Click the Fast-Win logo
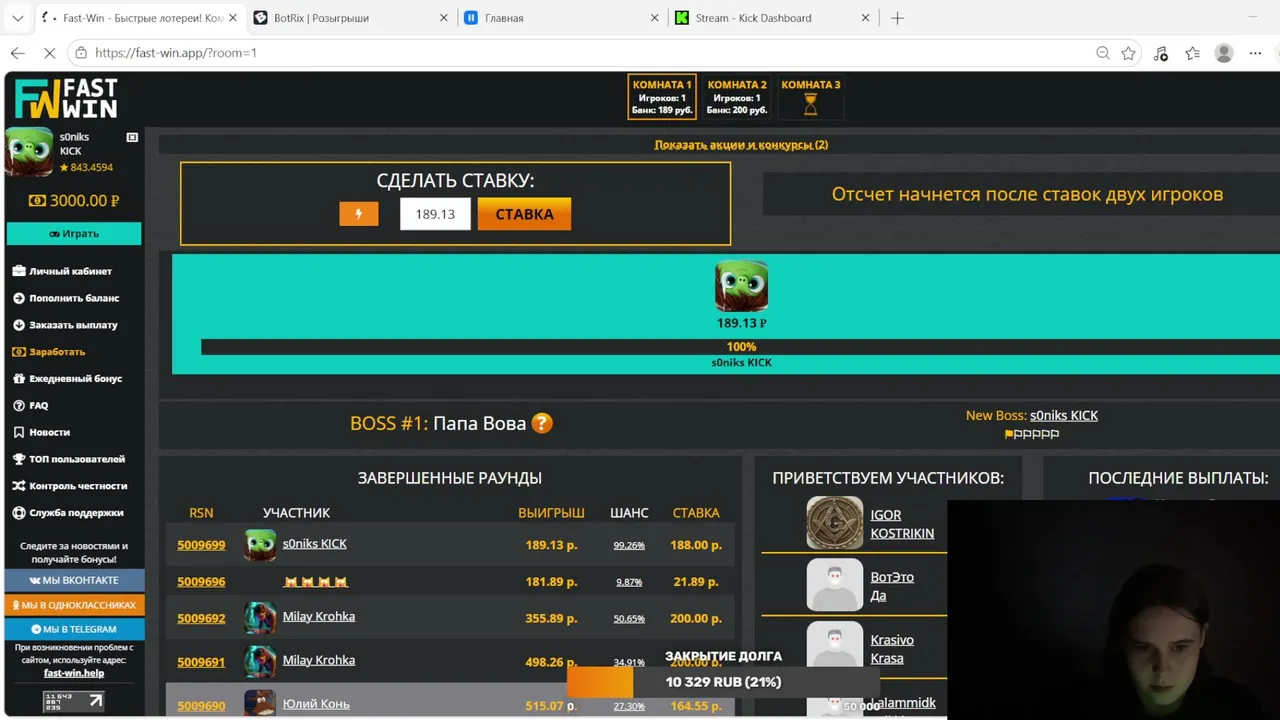Image resolution: width=1280 pixels, height=720 pixels. (x=66, y=99)
